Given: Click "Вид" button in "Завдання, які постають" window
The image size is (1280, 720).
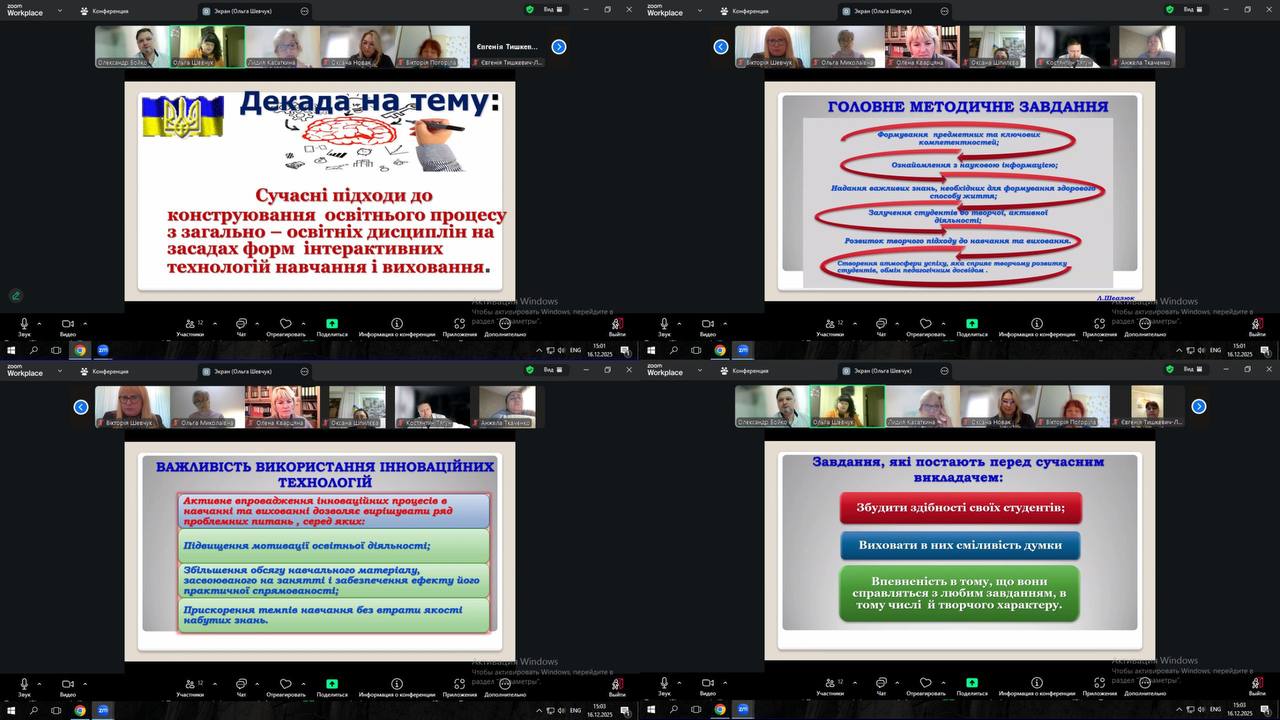Looking at the screenshot, I should click(1189, 370).
